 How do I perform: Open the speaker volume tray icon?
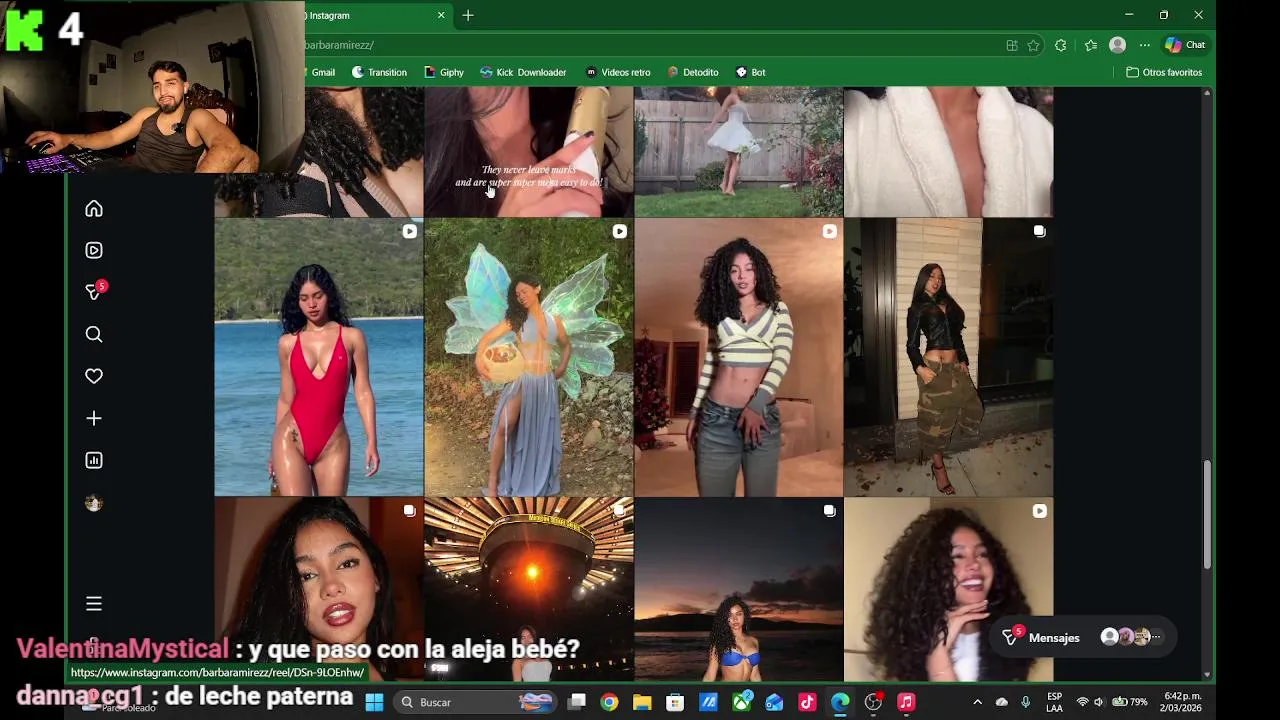pyautogui.click(x=1099, y=702)
